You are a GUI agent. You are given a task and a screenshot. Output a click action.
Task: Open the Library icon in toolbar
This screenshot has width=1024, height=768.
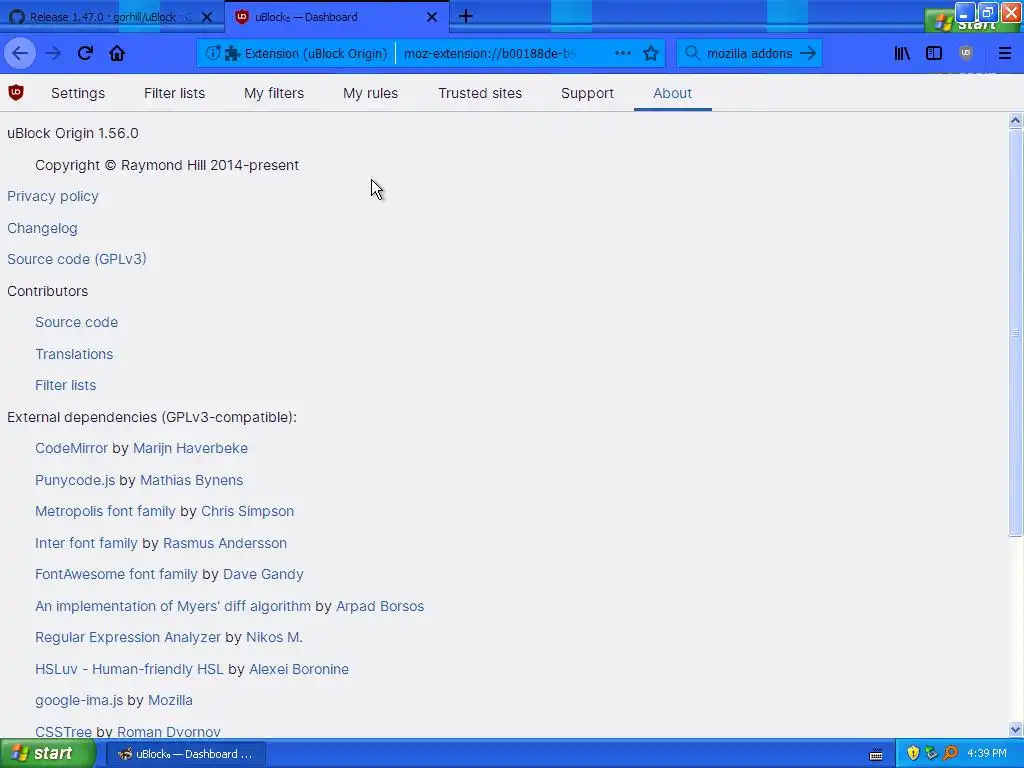pyautogui.click(x=902, y=53)
